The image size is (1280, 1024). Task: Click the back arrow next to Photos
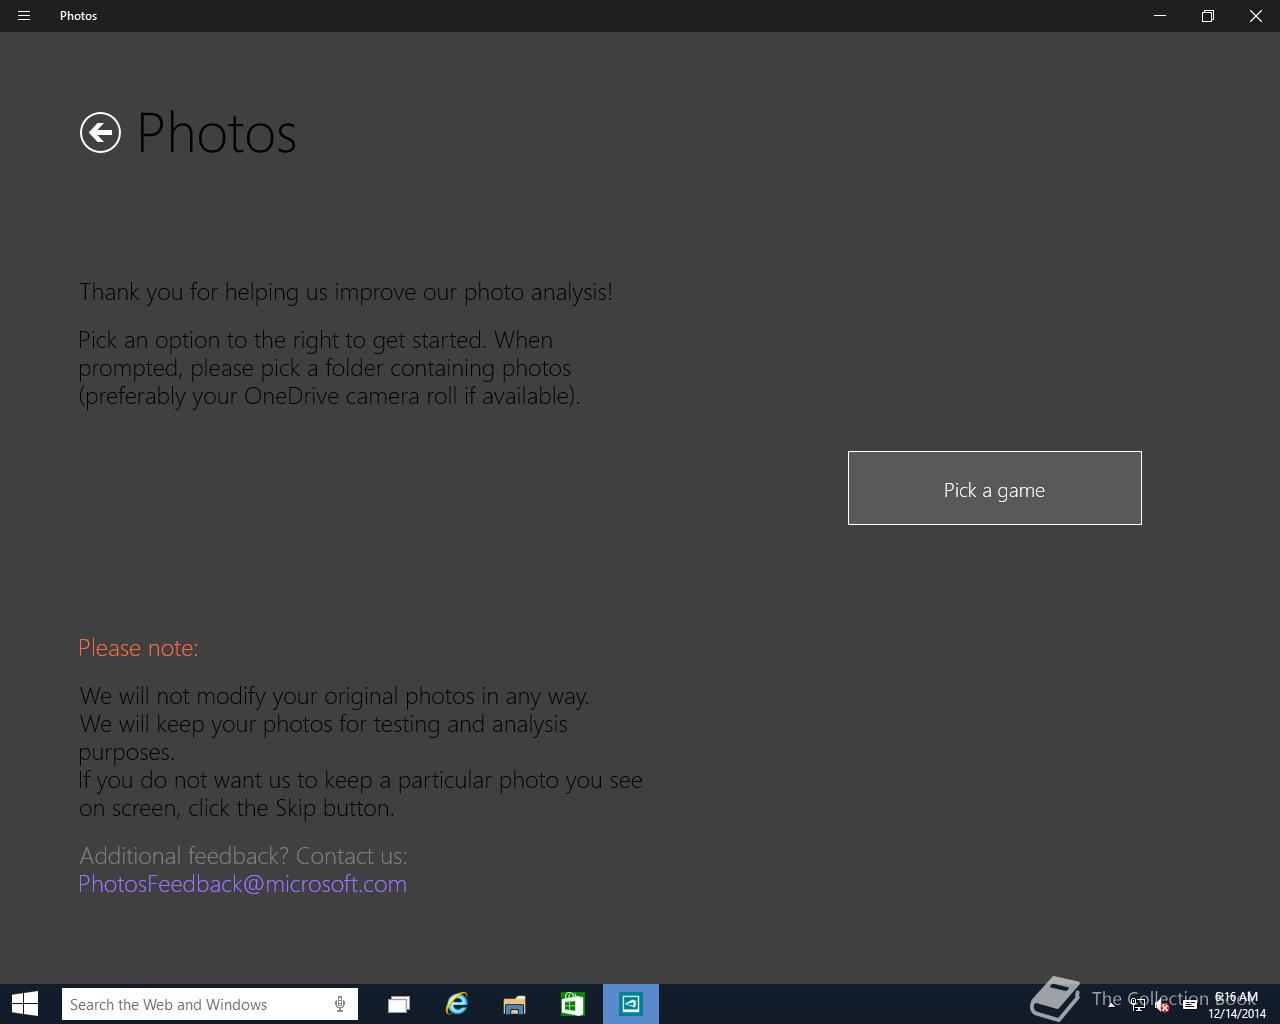click(x=100, y=133)
